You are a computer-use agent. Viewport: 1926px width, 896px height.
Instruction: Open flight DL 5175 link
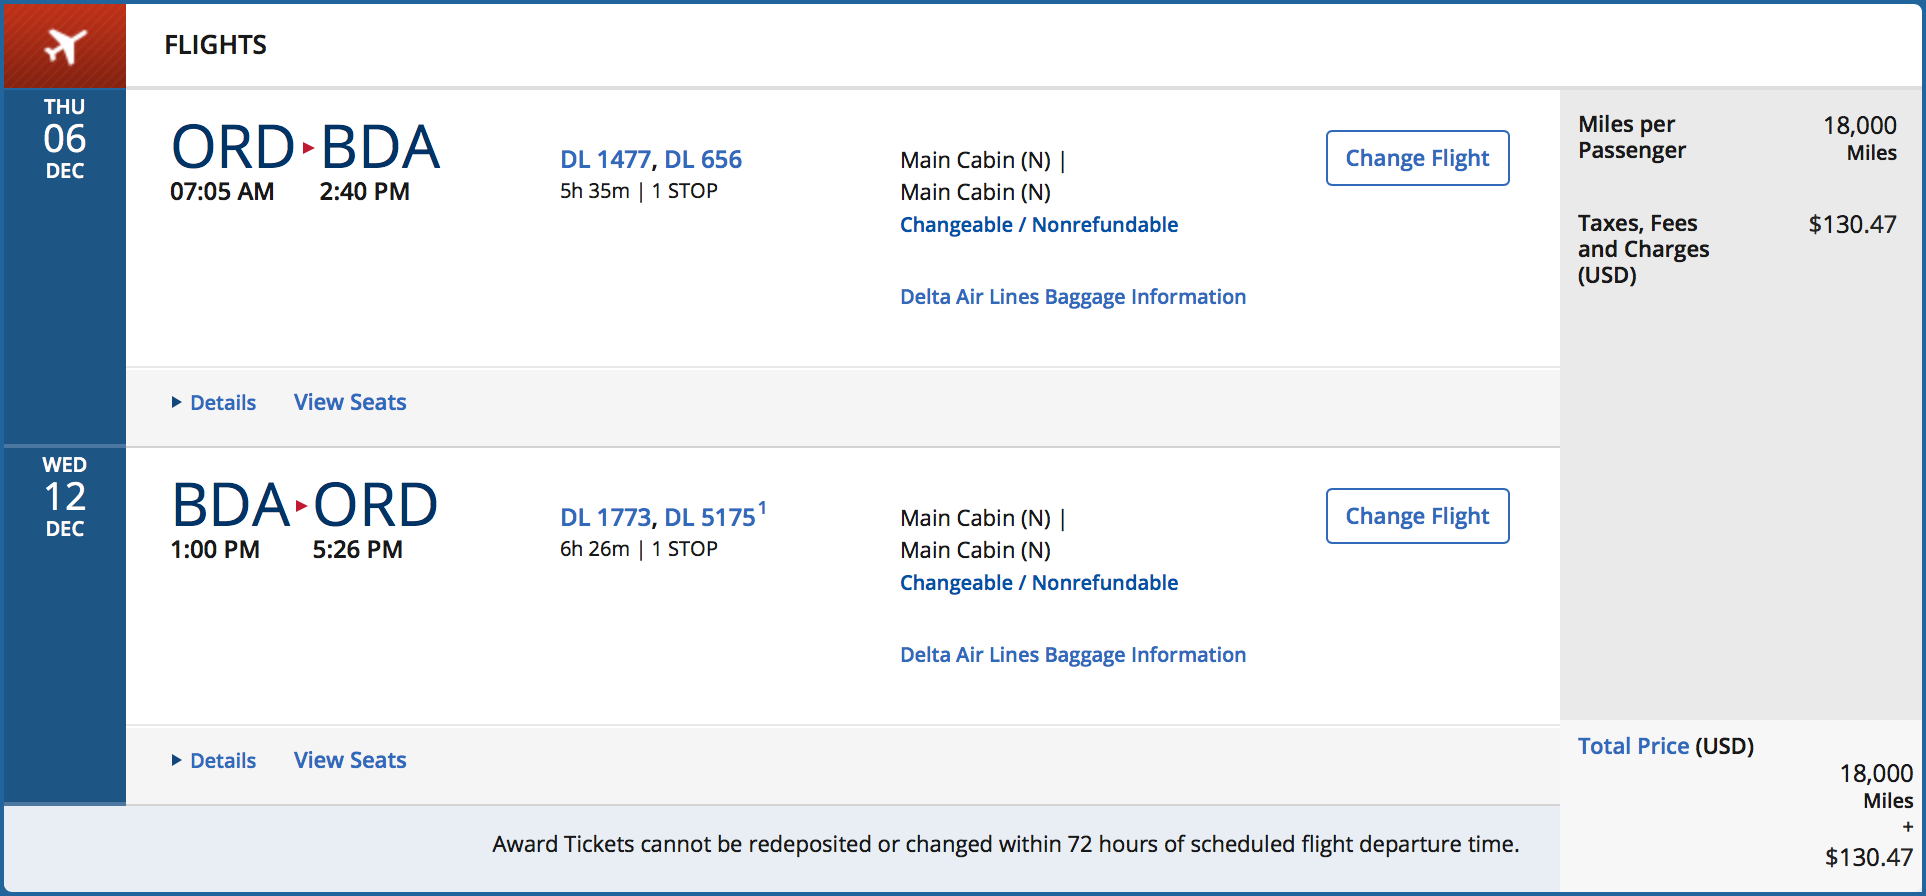tap(709, 518)
